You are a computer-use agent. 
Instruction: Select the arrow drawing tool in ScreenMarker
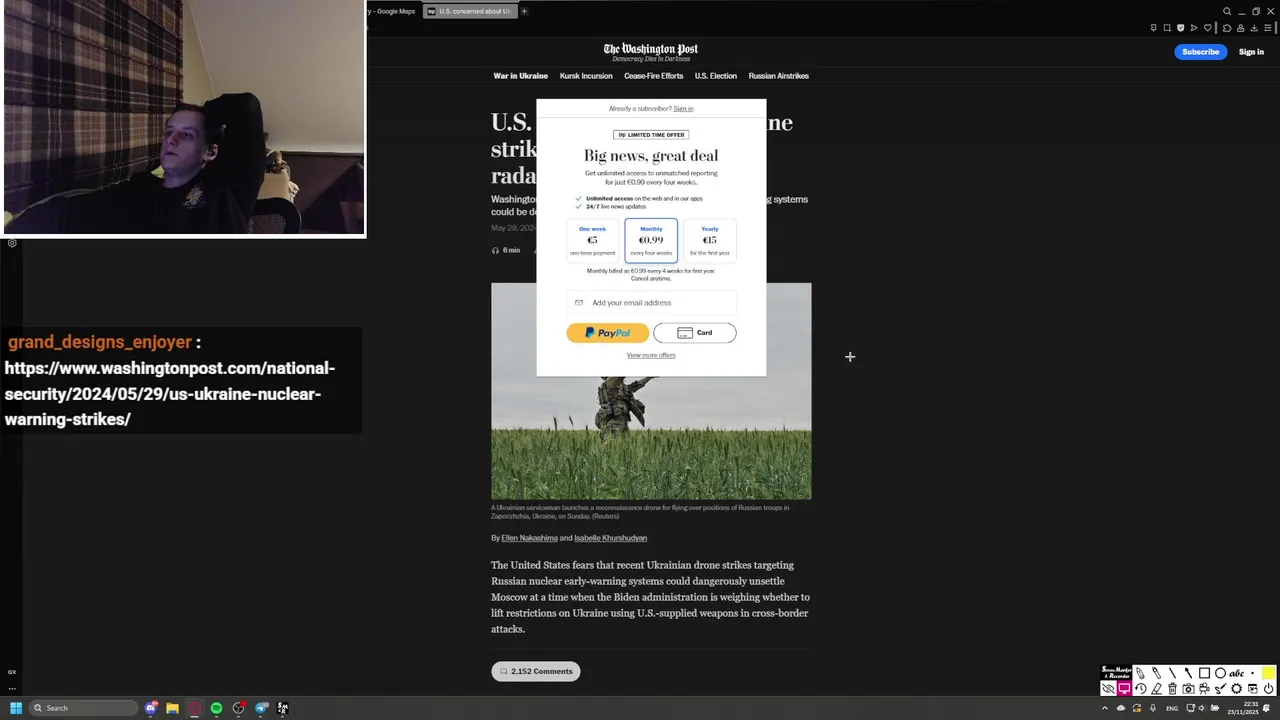1188,673
